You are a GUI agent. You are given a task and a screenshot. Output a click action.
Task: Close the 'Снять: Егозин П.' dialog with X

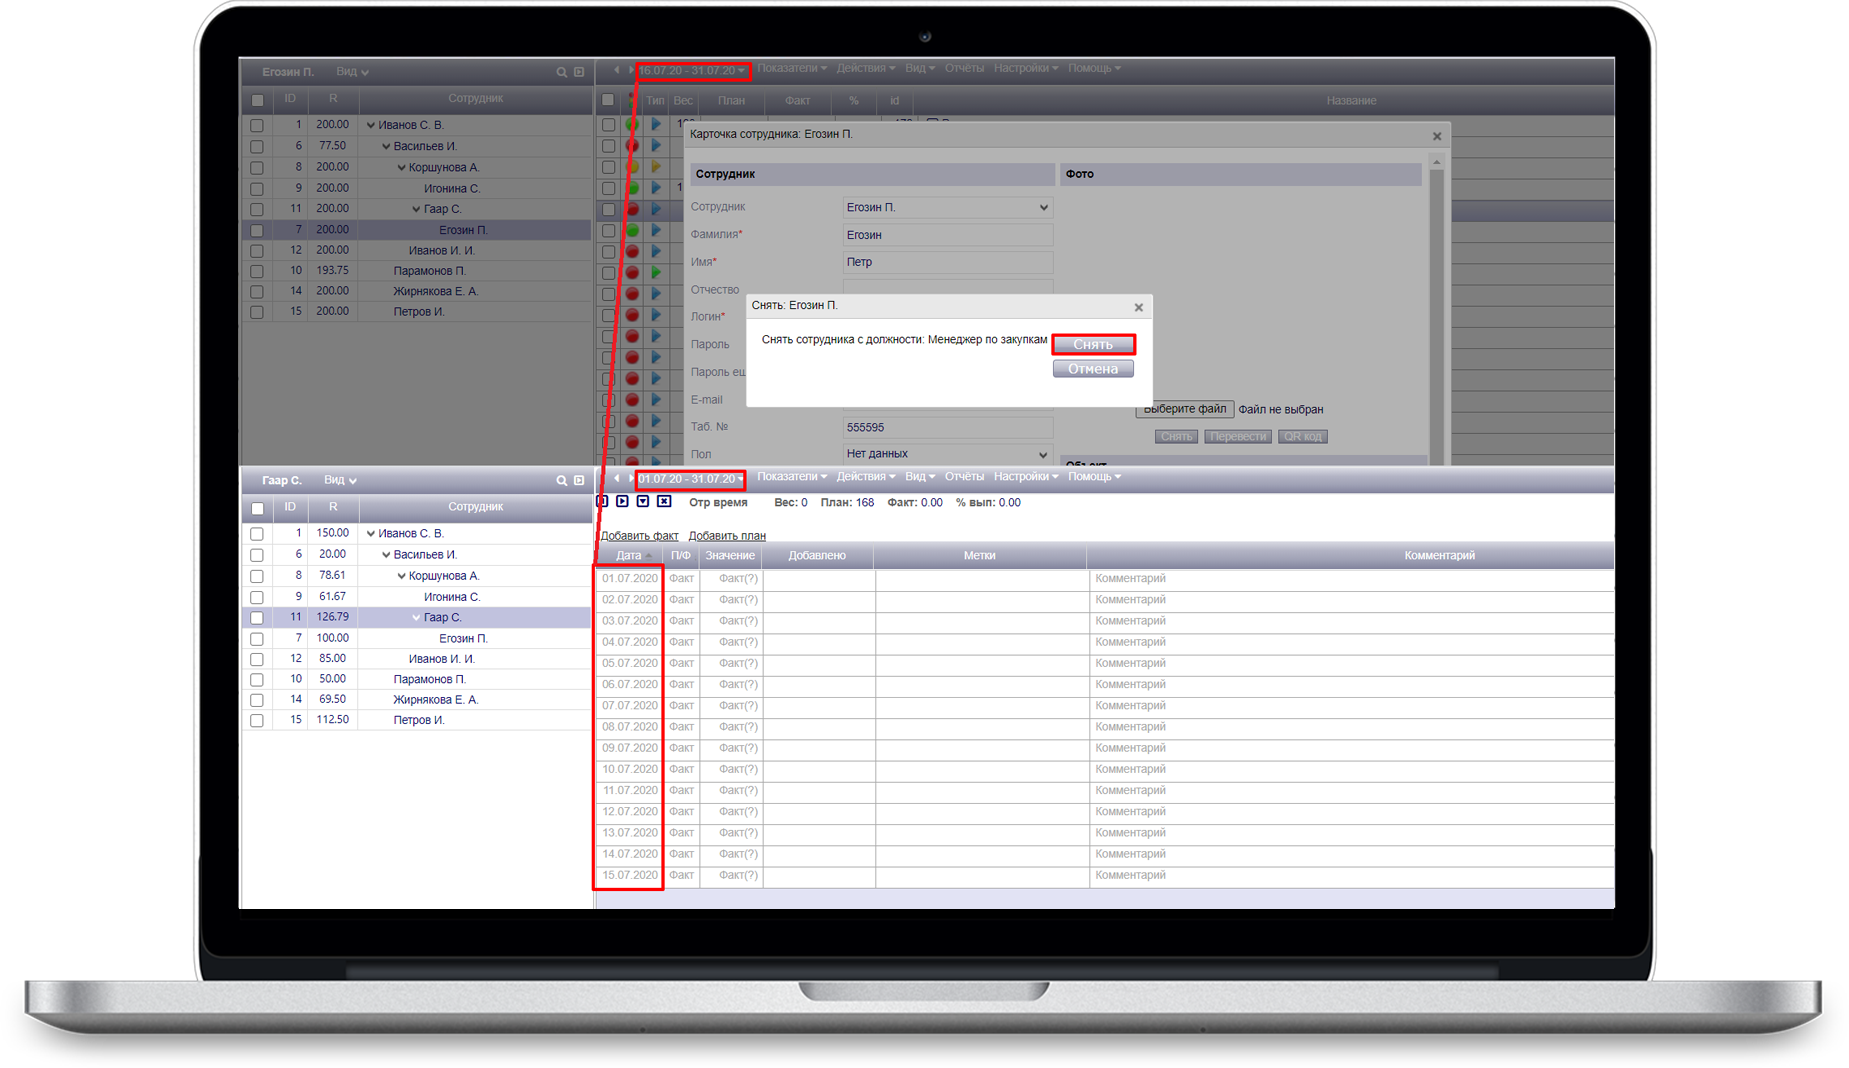(1138, 307)
